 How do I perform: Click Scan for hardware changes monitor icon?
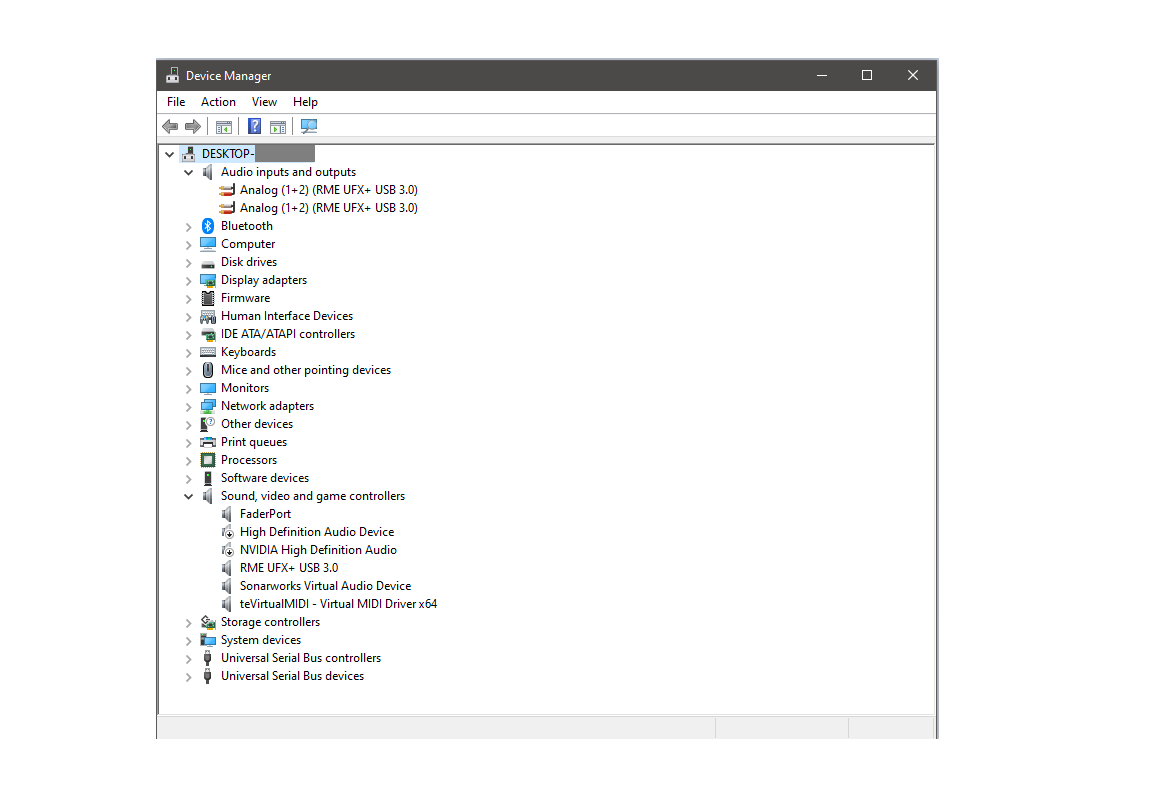tap(309, 127)
